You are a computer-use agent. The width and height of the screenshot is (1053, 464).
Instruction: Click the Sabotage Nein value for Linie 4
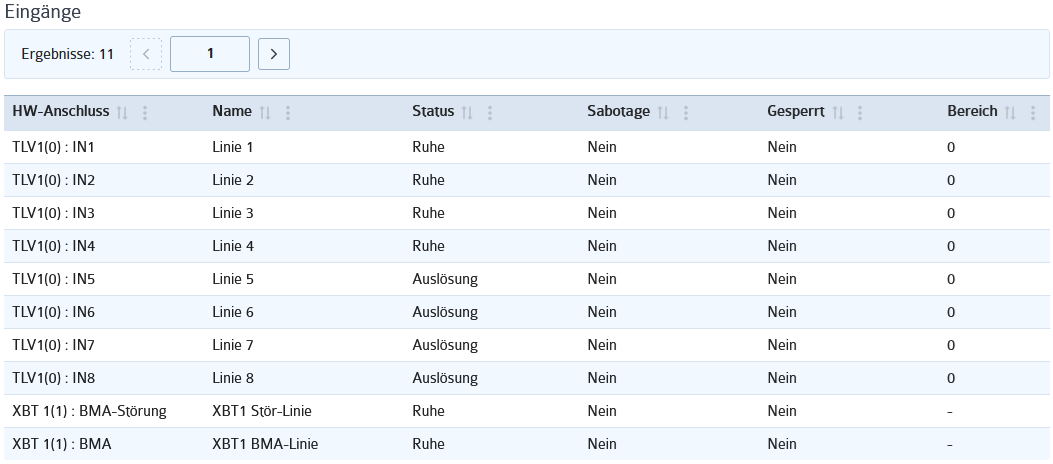pyautogui.click(x=602, y=246)
